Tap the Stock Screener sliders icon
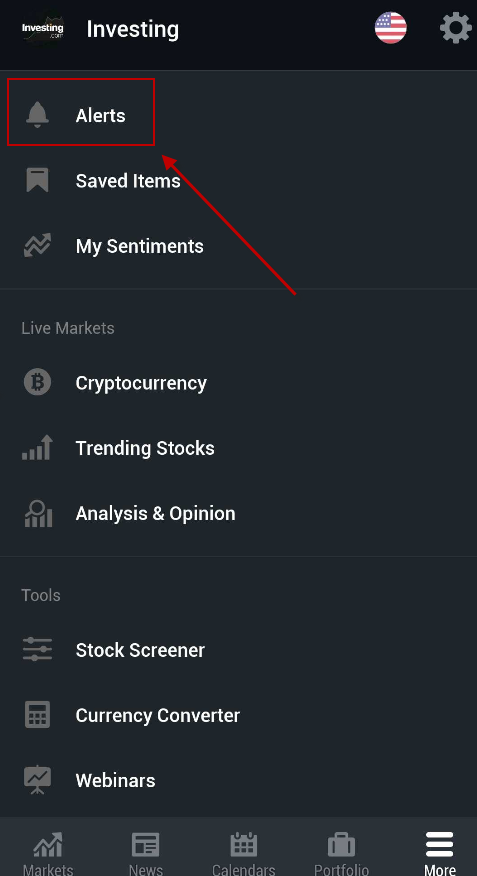Screen dimensions: 477x876 [37, 650]
